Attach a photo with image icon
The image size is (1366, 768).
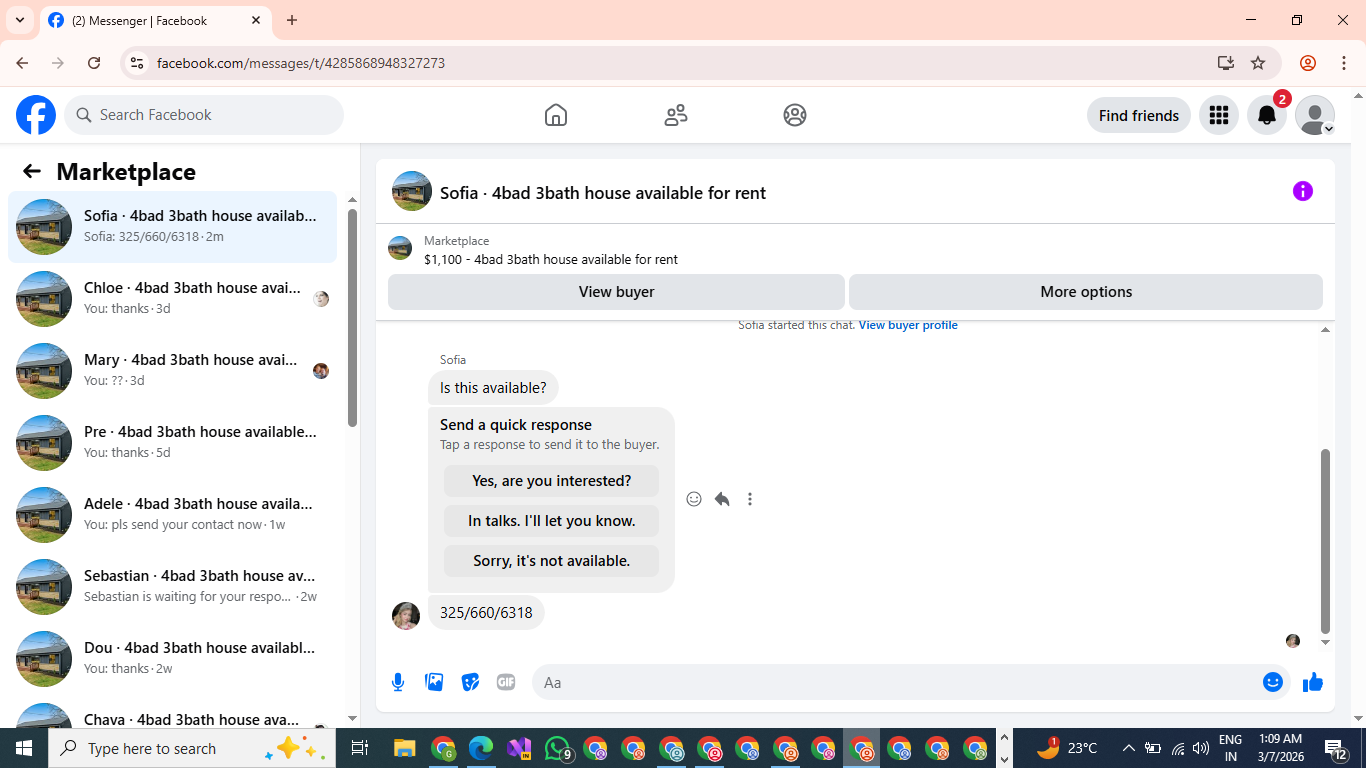(434, 682)
